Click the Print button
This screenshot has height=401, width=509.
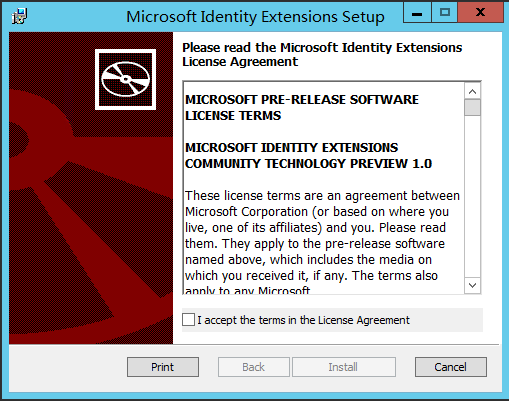pyautogui.click(x=163, y=367)
